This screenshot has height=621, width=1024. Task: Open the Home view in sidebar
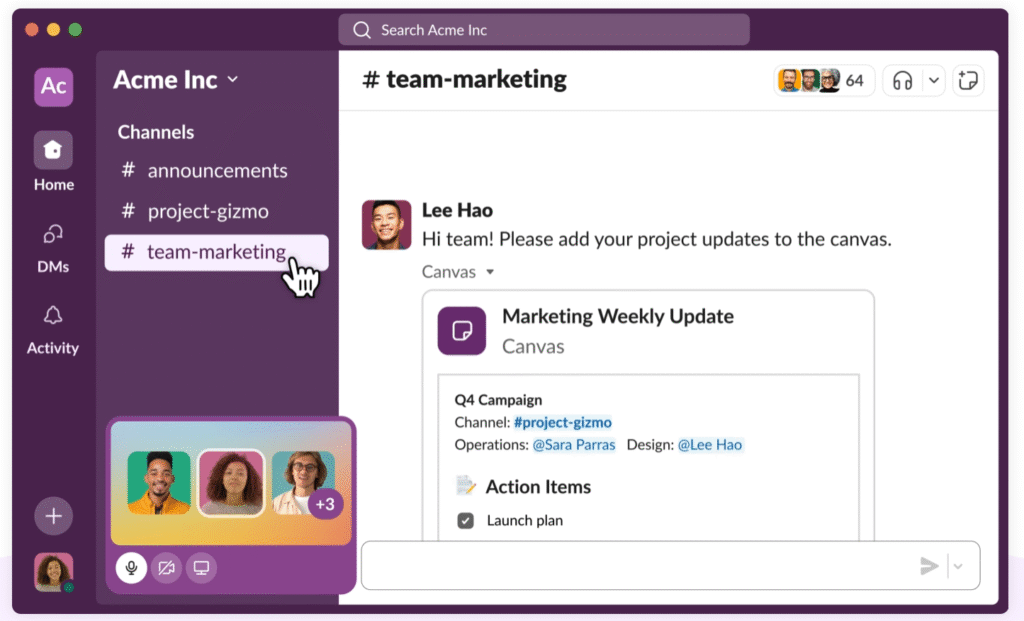click(53, 151)
